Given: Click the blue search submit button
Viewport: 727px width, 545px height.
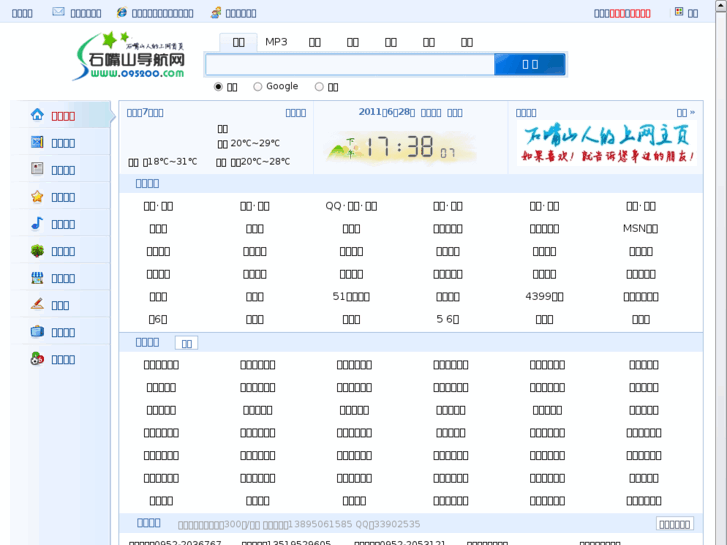Looking at the screenshot, I should tap(530, 65).
